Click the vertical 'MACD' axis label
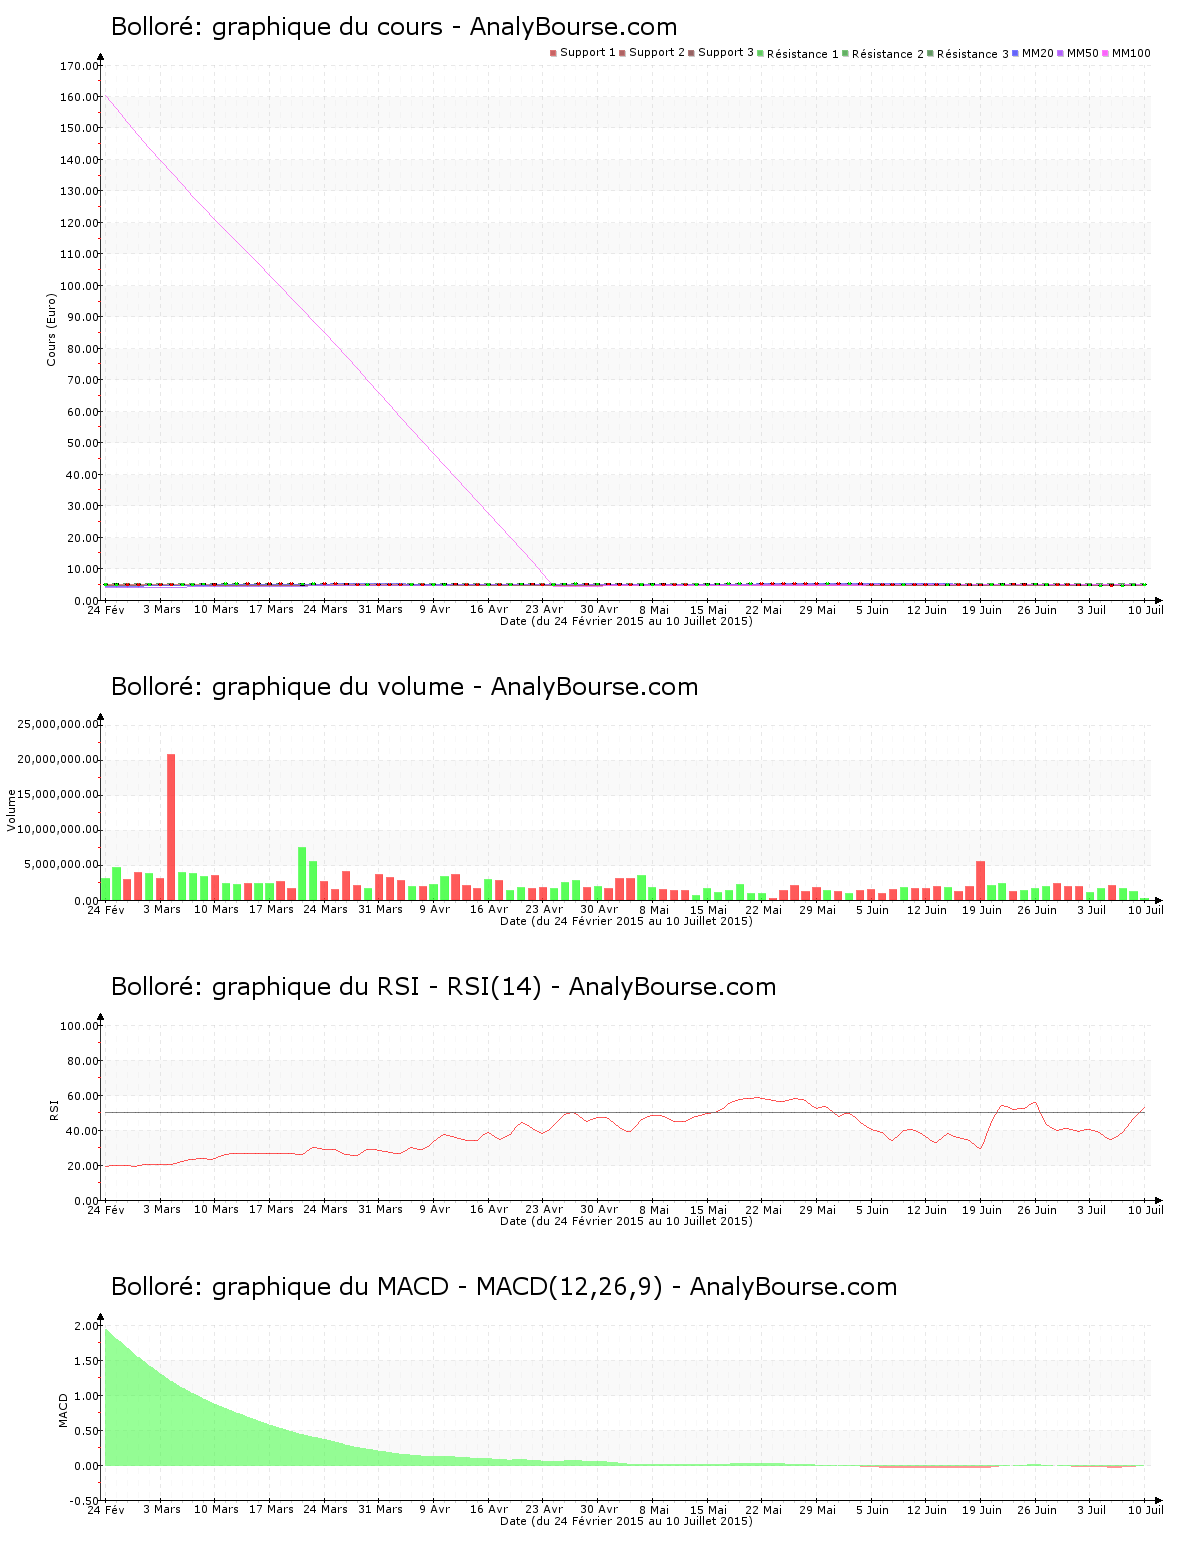Screen dimensions: 1200x1550 pyautogui.click(x=63, y=1410)
